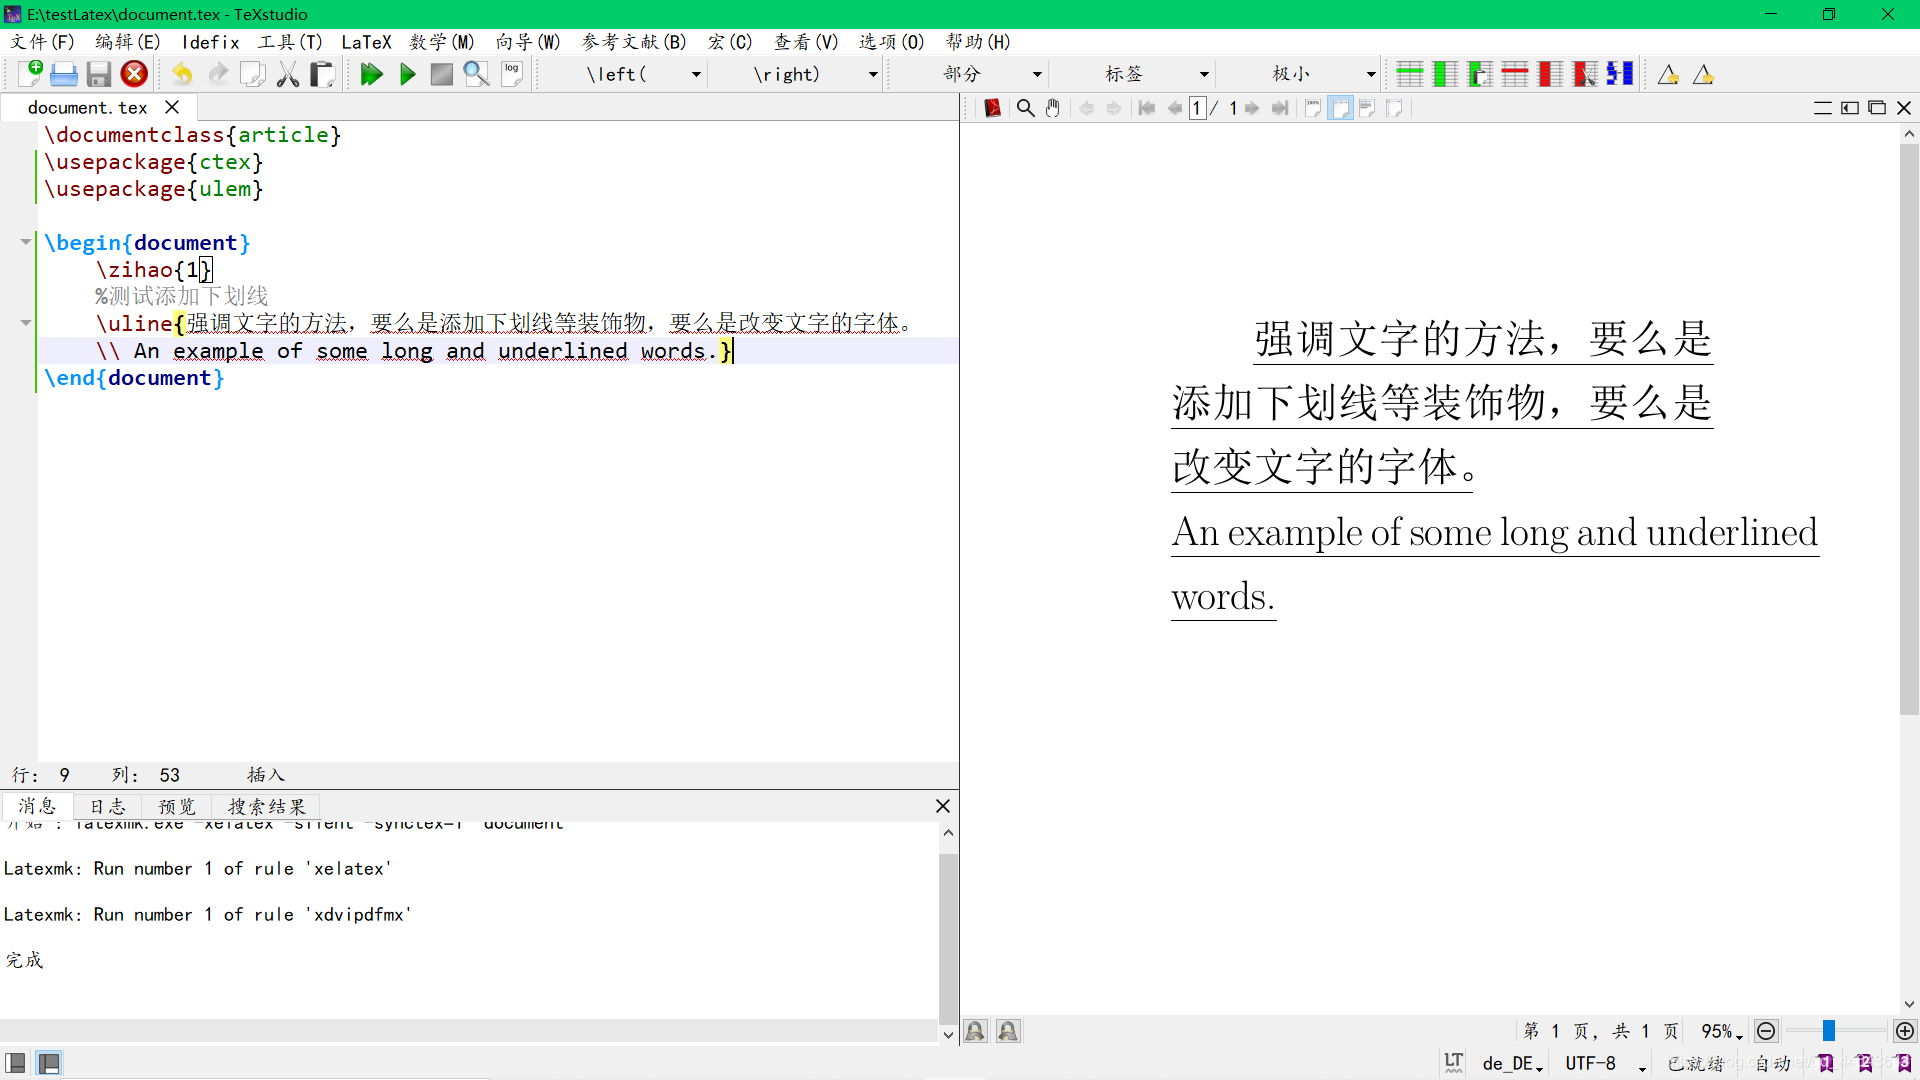
Task: Open the \left( delimiter dropdown
Action: coord(696,74)
